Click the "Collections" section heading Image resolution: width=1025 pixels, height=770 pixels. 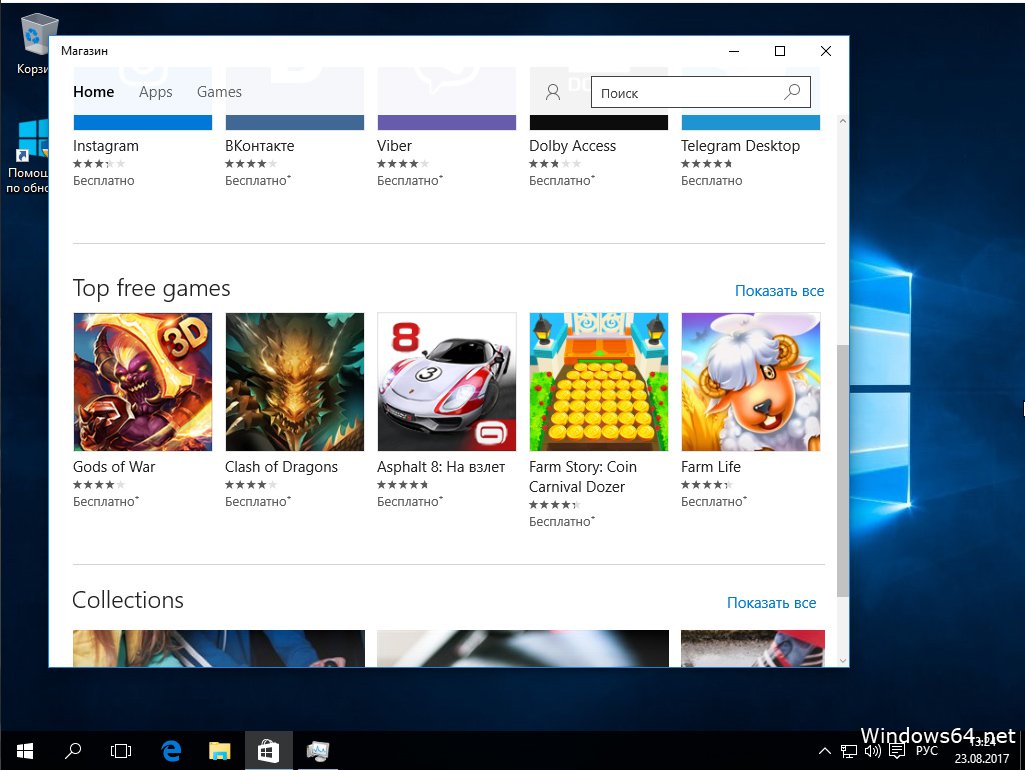tap(128, 600)
